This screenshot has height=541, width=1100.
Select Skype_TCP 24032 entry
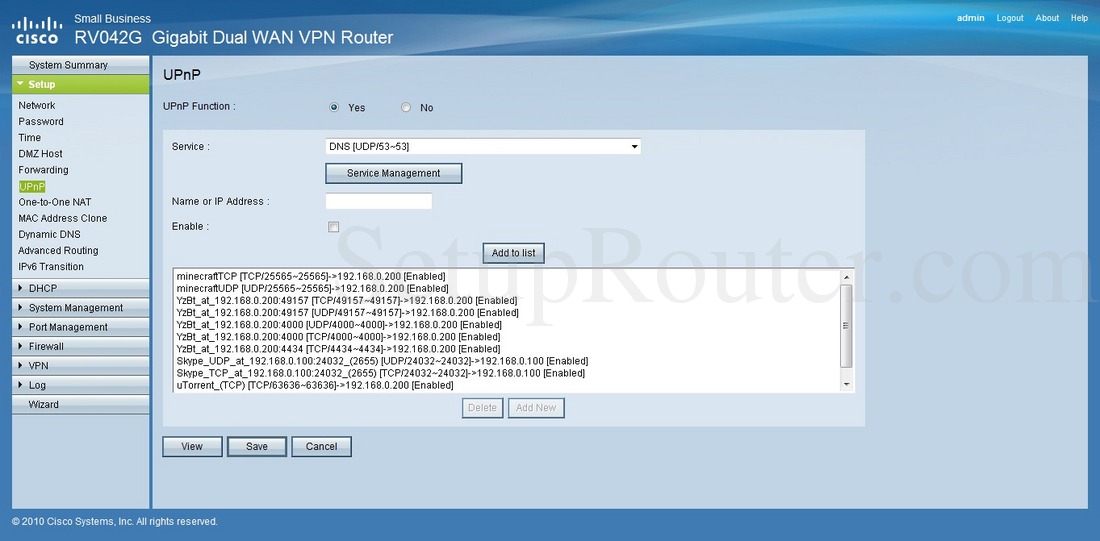click(x=381, y=373)
